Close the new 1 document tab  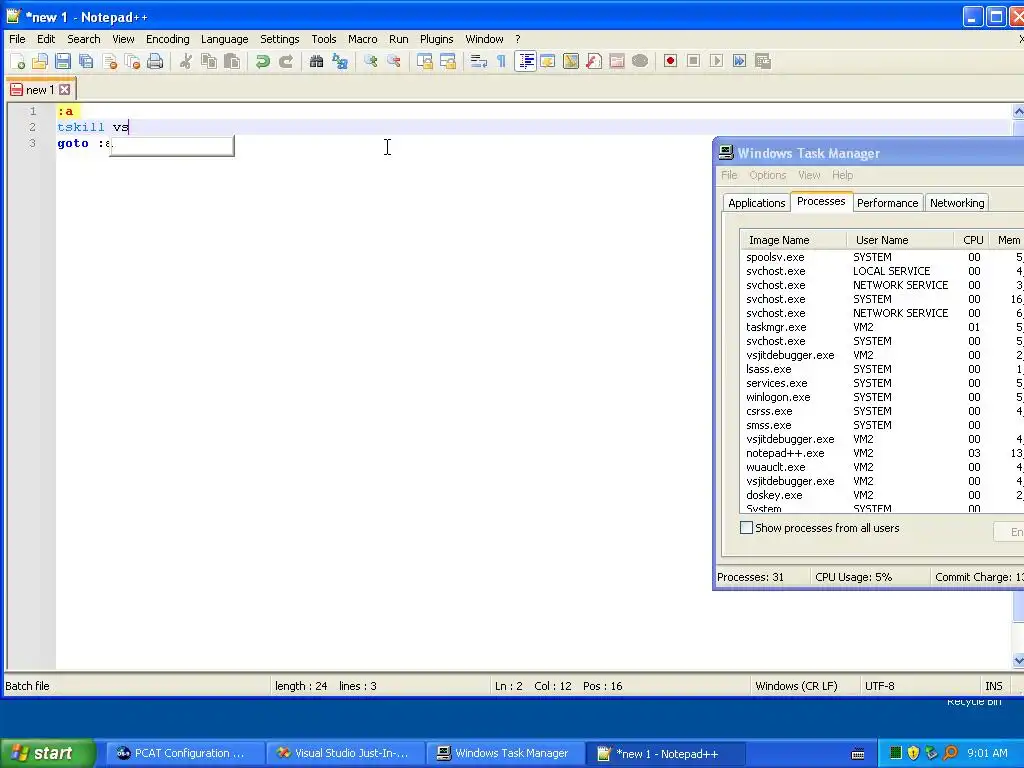point(65,89)
